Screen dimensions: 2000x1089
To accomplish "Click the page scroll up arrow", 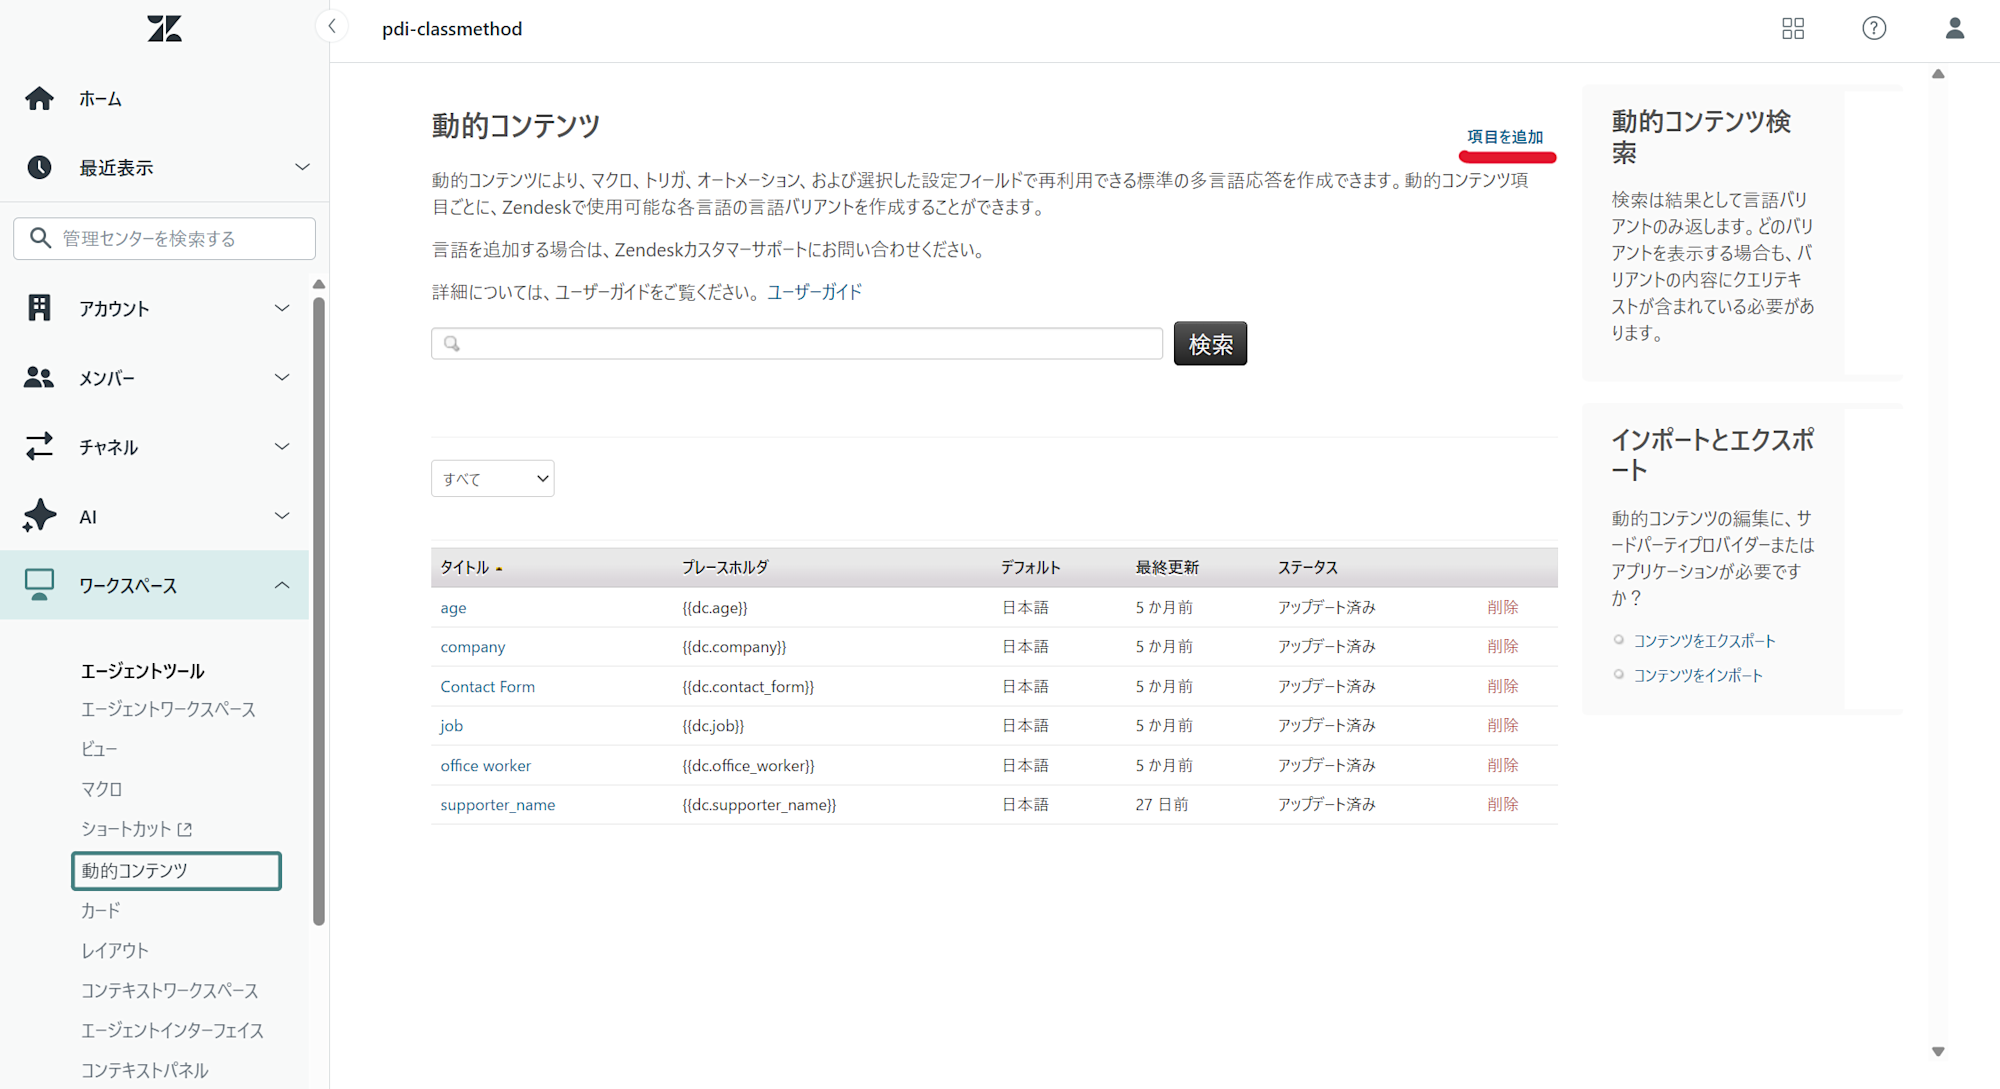I will pos(1938,74).
